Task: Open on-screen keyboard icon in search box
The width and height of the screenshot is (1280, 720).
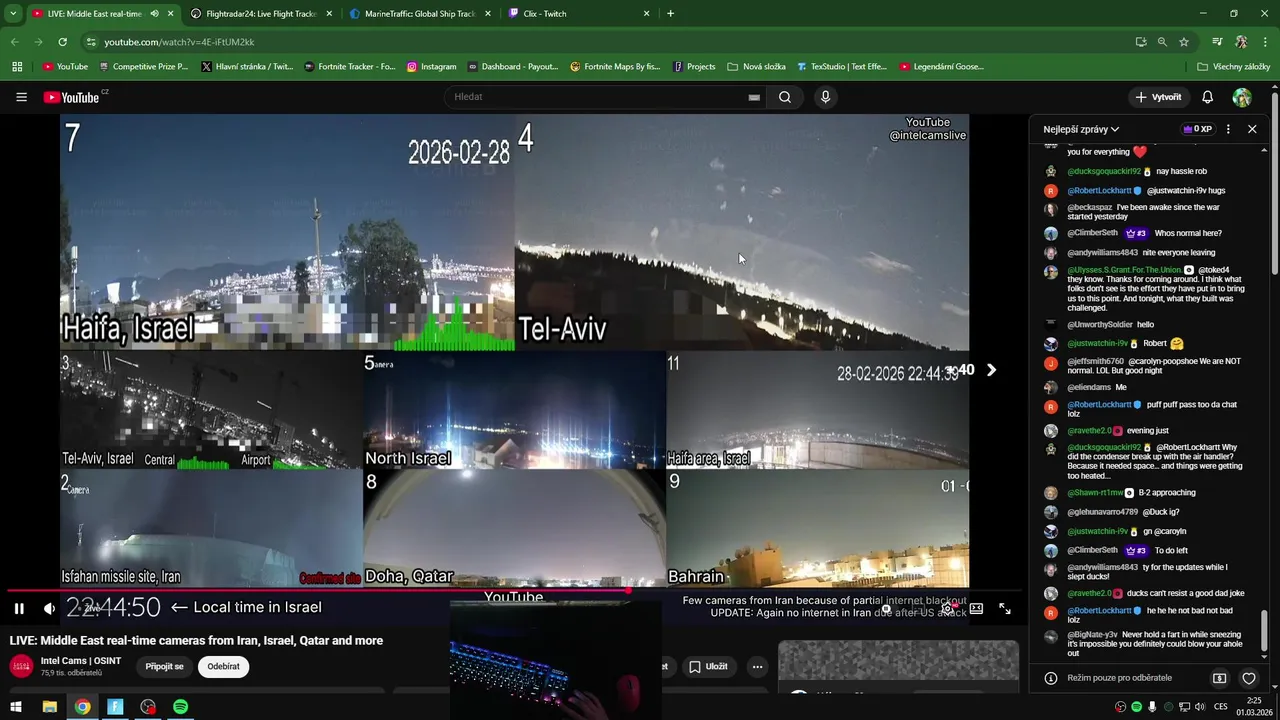Action: [x=754, y=97]
